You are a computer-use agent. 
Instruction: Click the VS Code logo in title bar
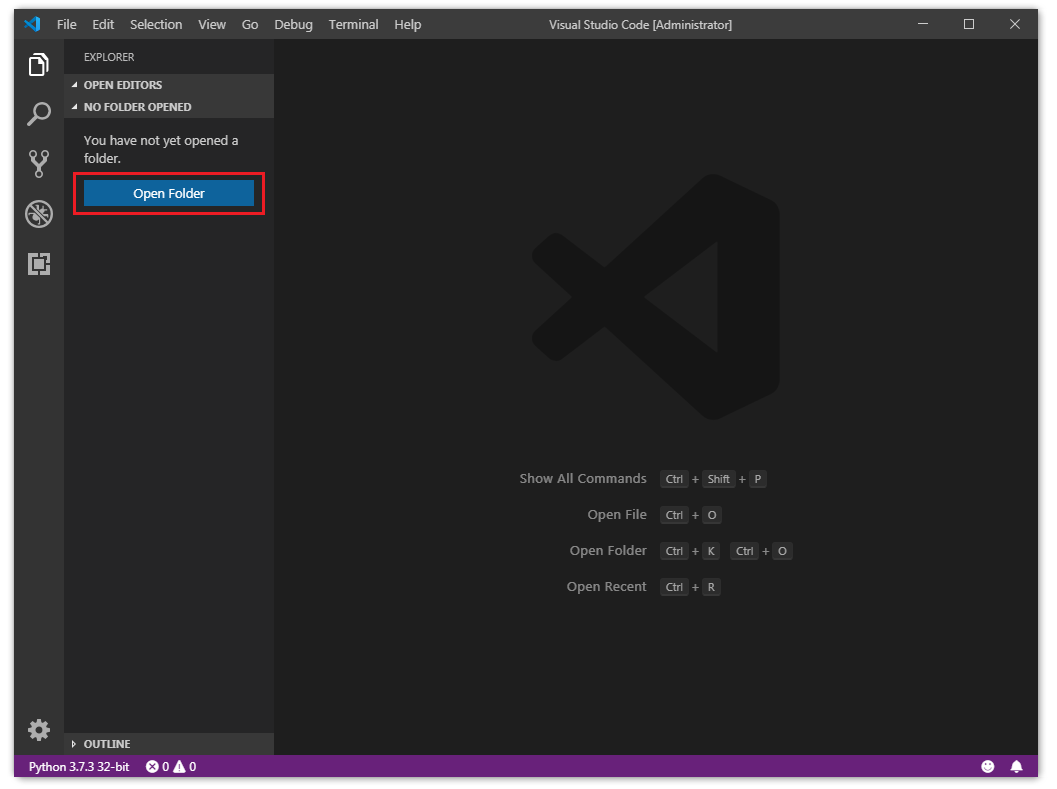[32, 24]
